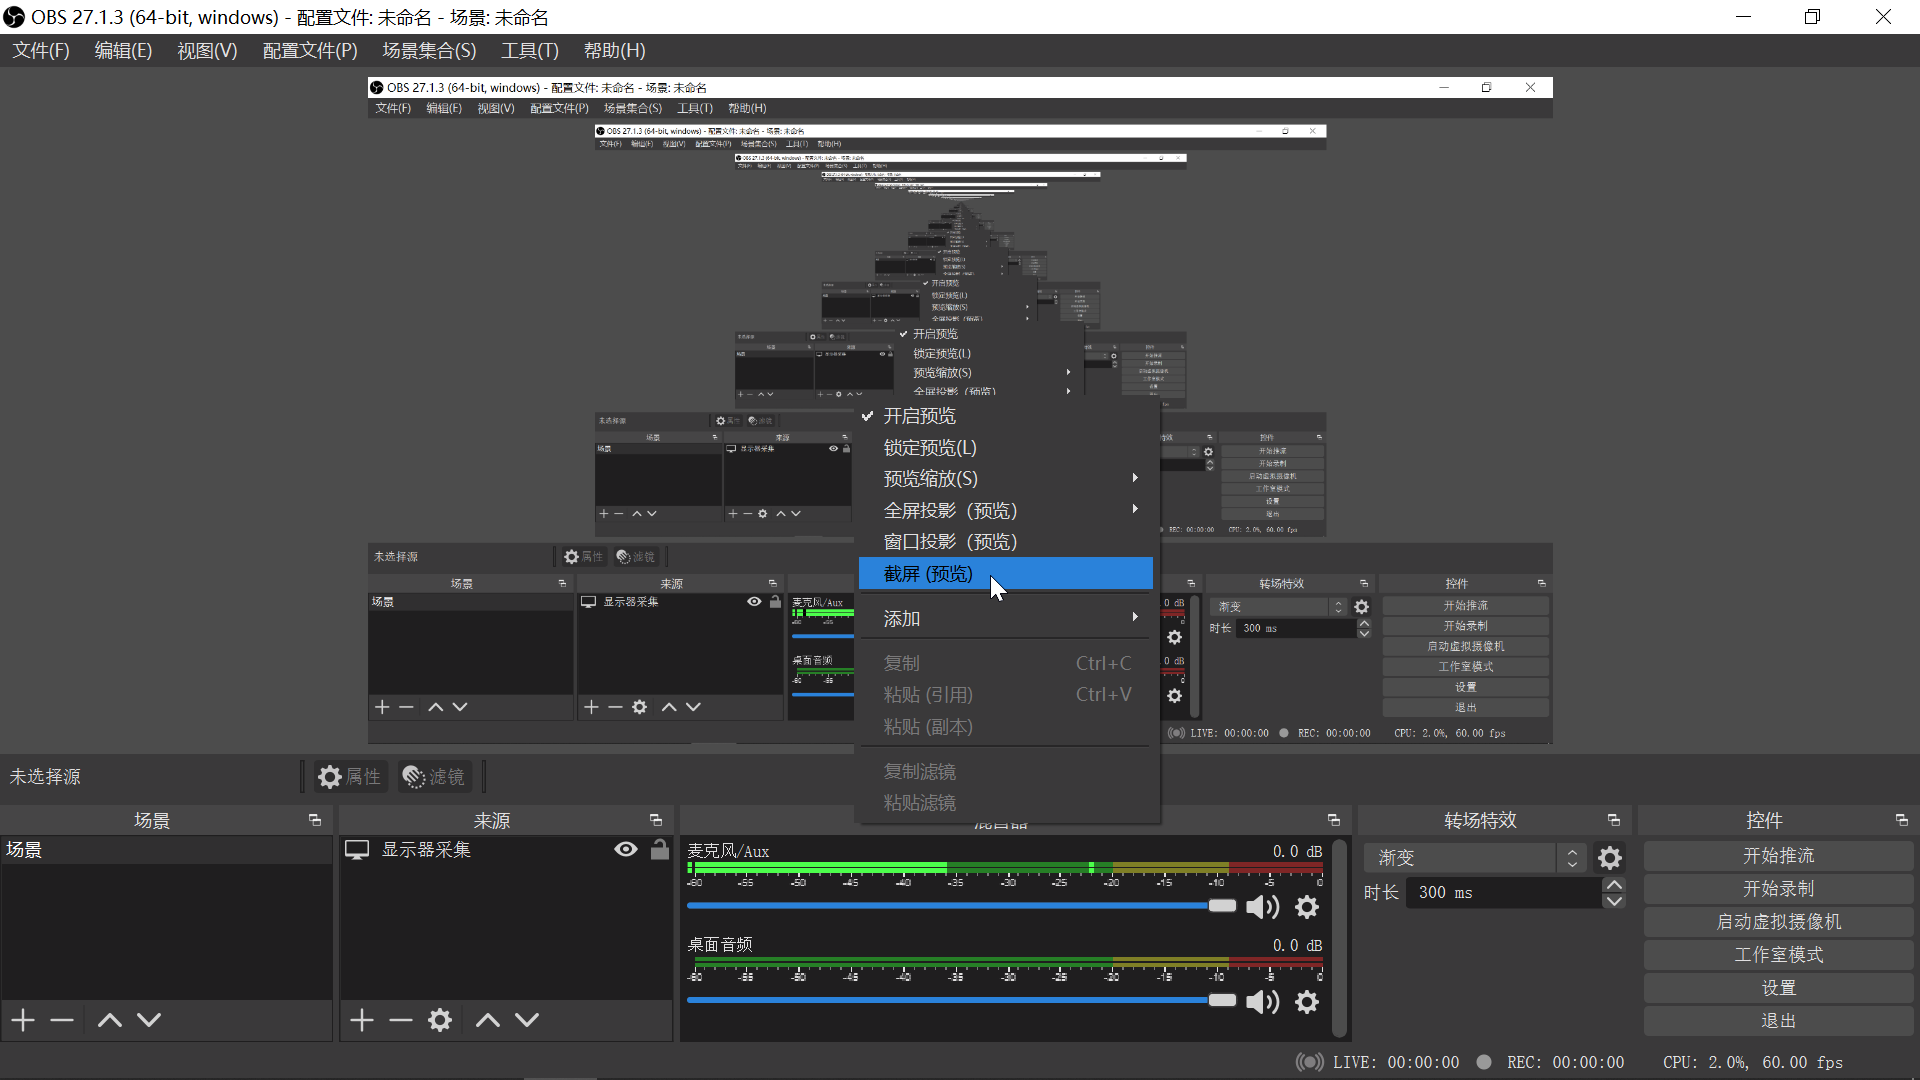Open 场景集合(S) menu
1920x1080 pixels.
(429, 50)
